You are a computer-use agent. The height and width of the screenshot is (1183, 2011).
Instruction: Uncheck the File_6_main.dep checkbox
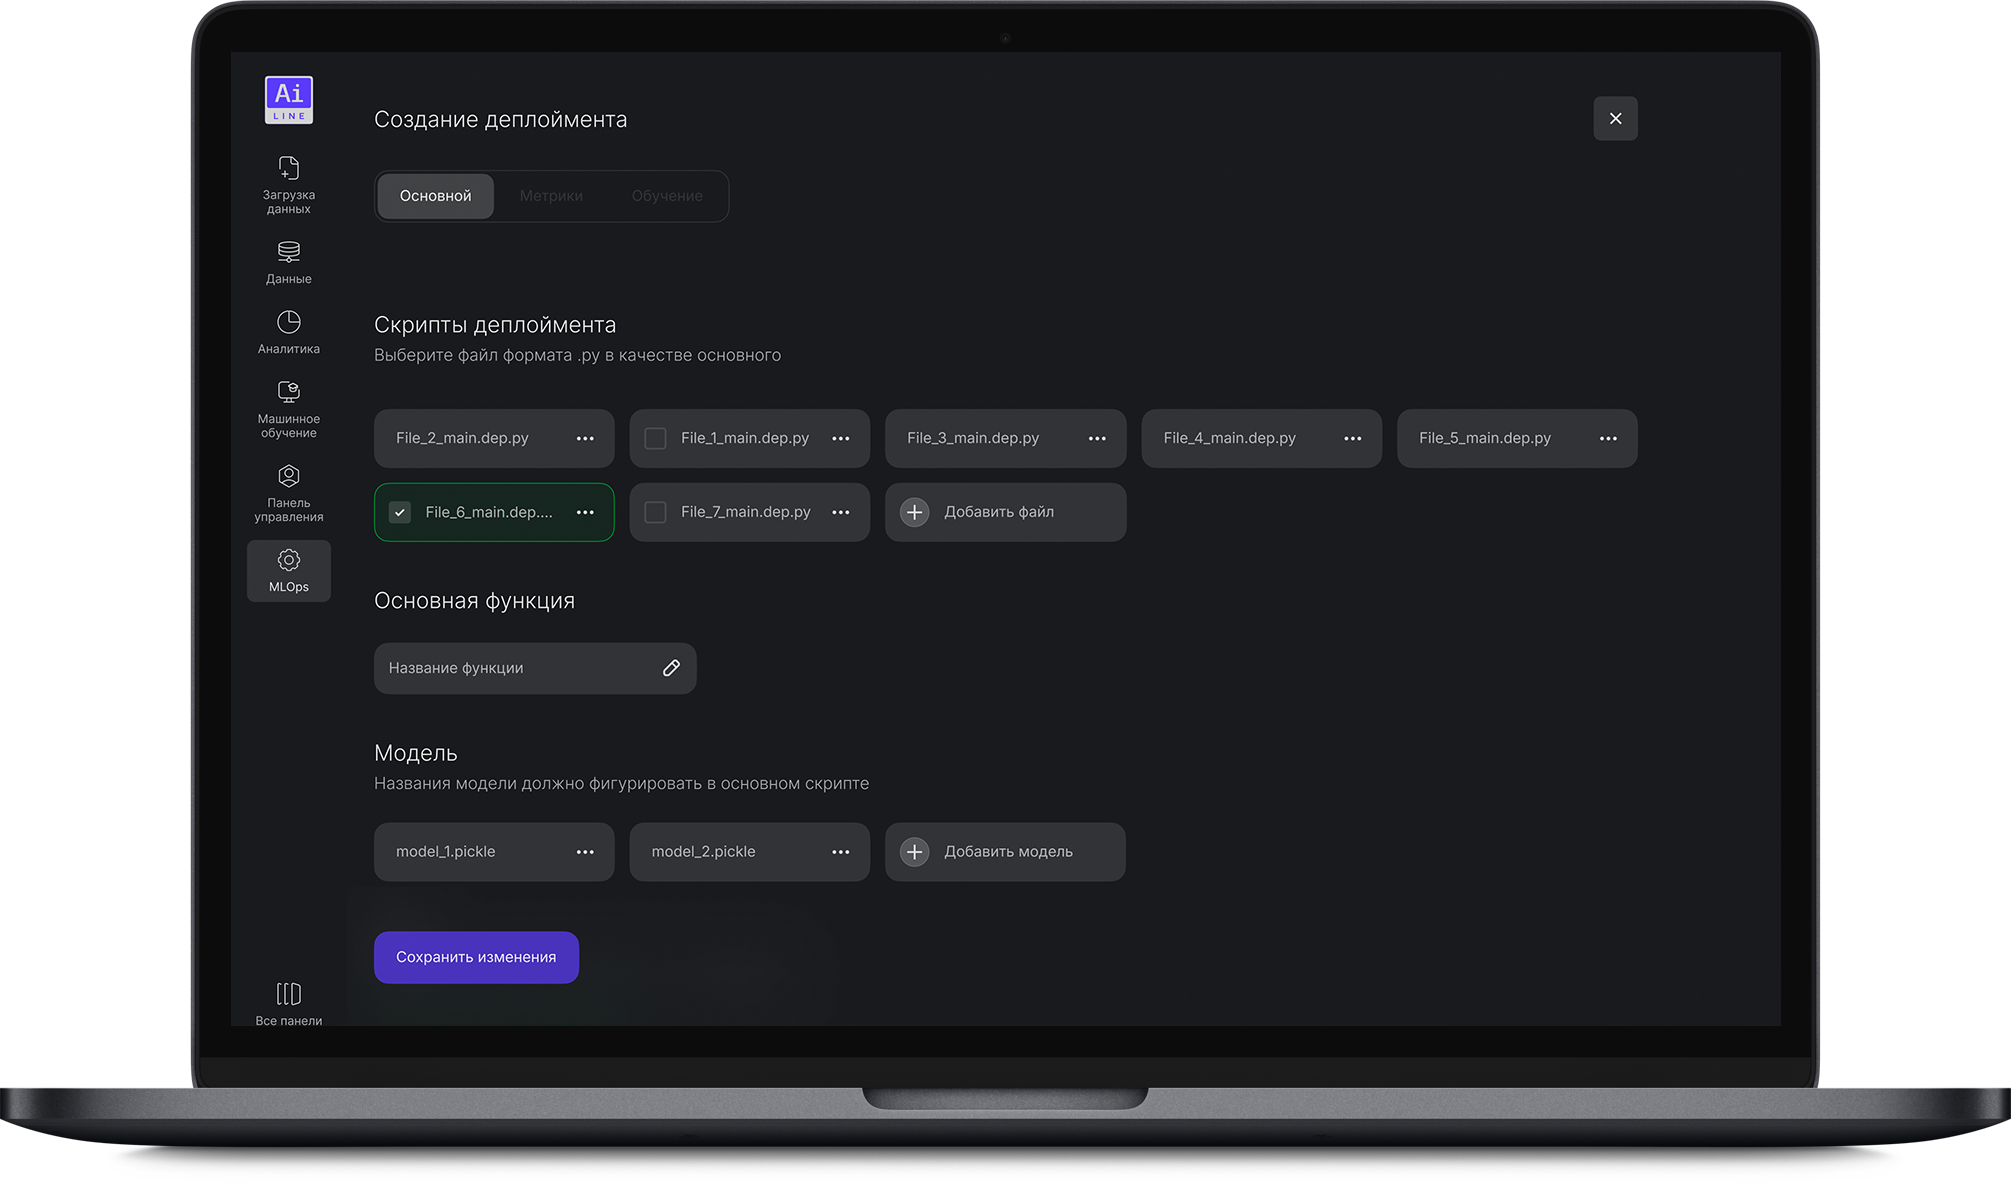(x=400, y=513)
